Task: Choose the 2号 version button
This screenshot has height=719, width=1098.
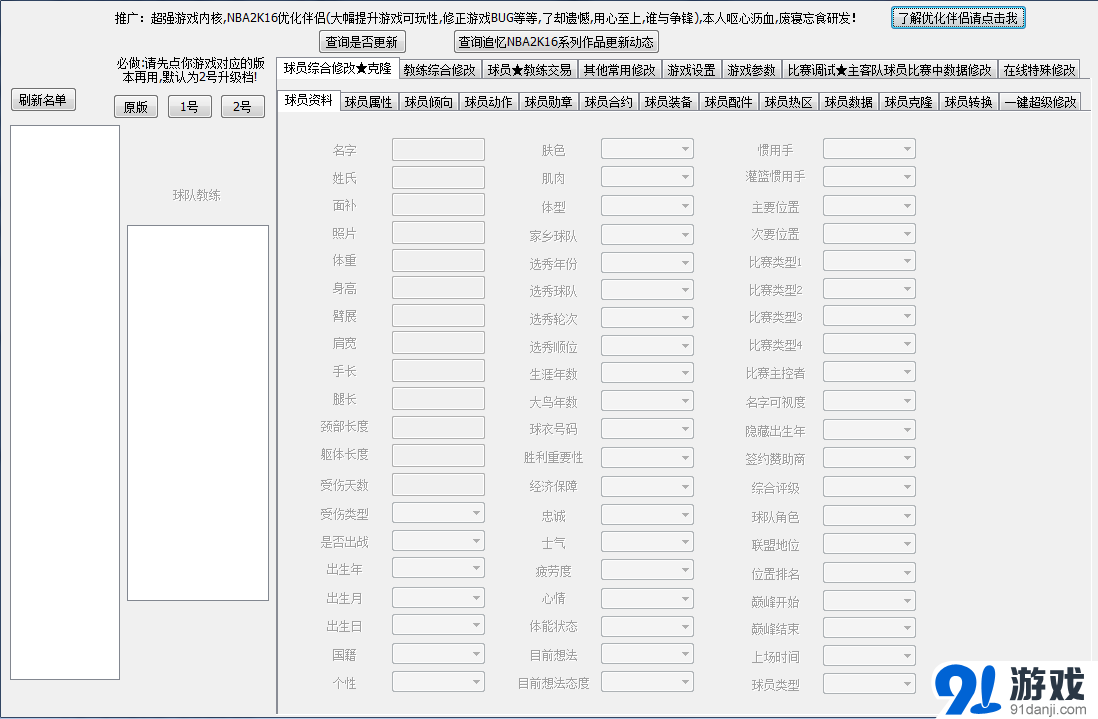Action: point(243,106)
